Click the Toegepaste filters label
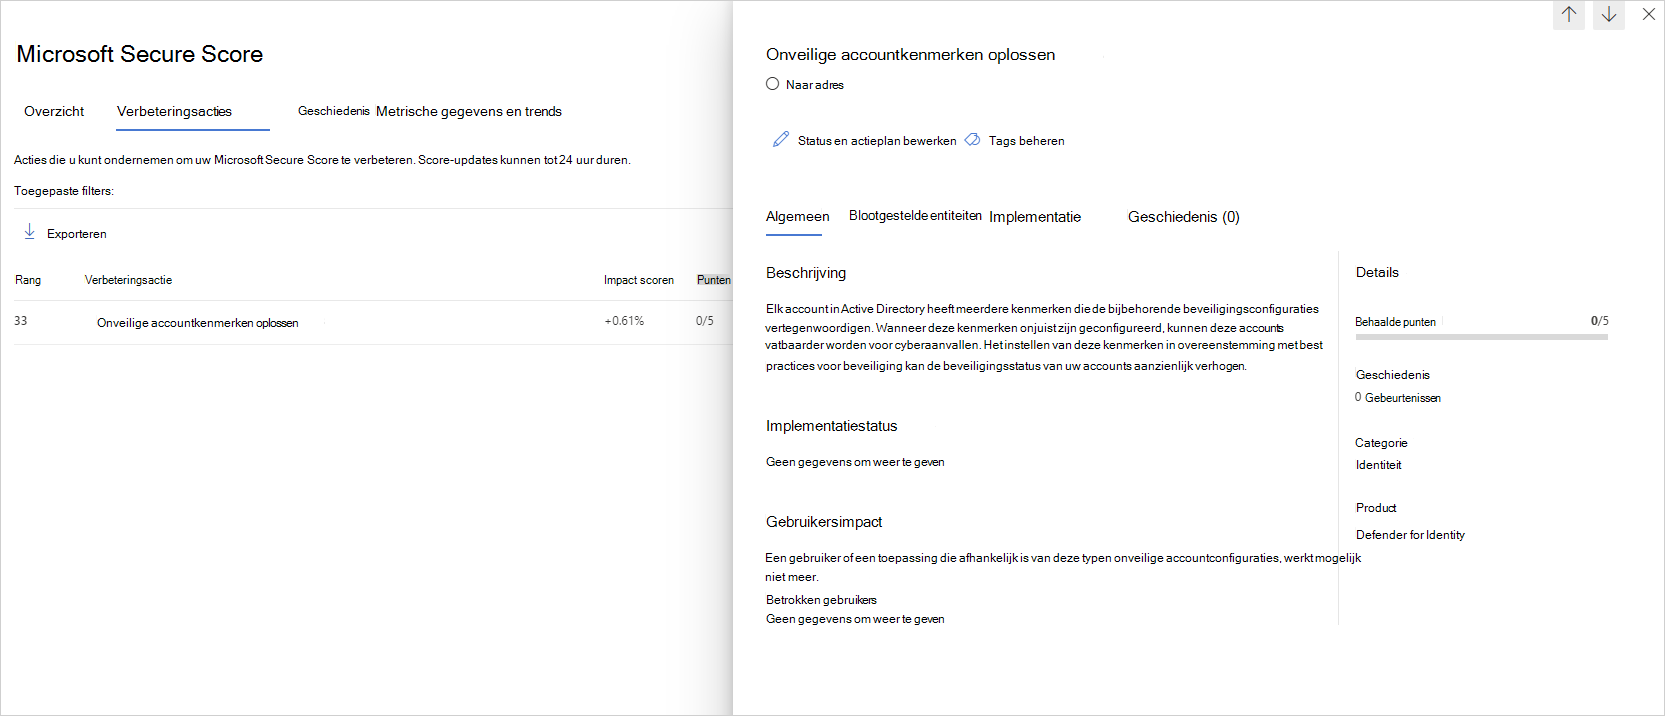This screenshot has width=1665, height=716. [x=64, y=191]
